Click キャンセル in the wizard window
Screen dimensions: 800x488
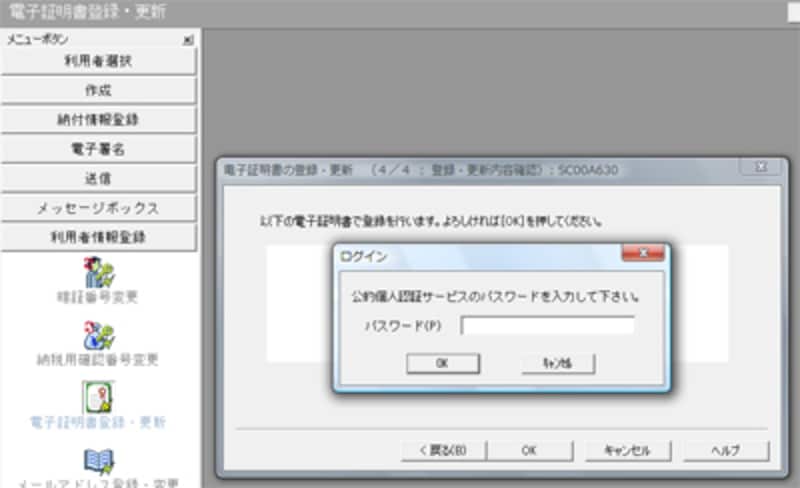[628, 451]
